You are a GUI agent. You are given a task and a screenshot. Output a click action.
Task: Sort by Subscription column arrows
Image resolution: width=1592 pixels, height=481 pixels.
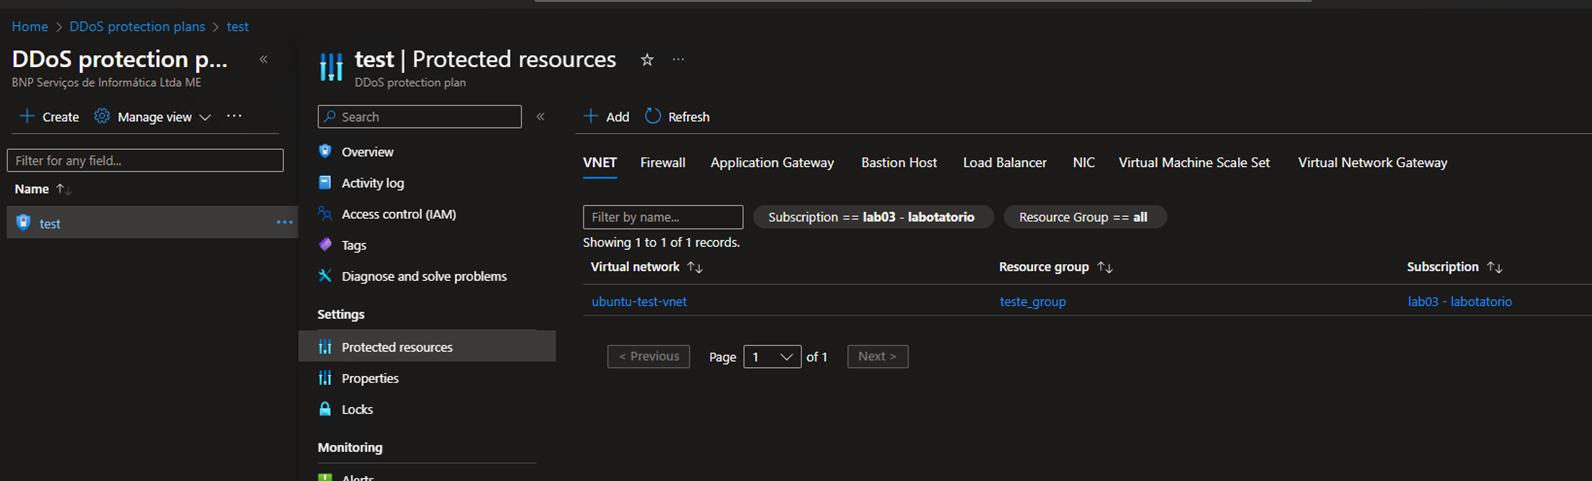tap(1495, 267)
